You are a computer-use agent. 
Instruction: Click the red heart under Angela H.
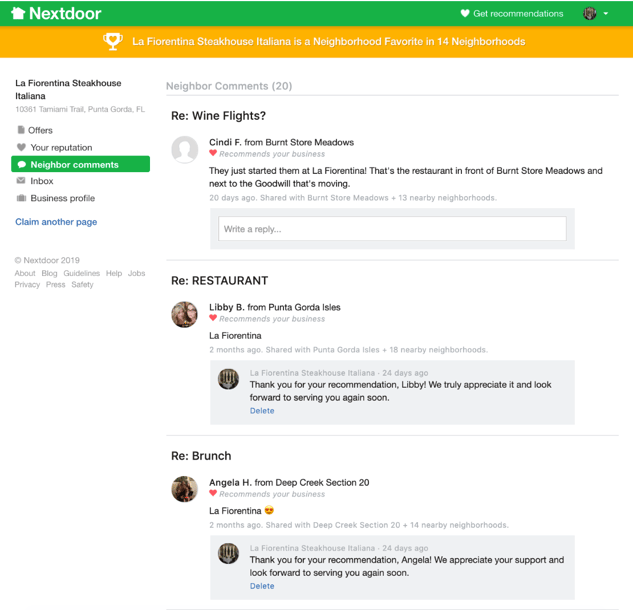click(213, 493)
